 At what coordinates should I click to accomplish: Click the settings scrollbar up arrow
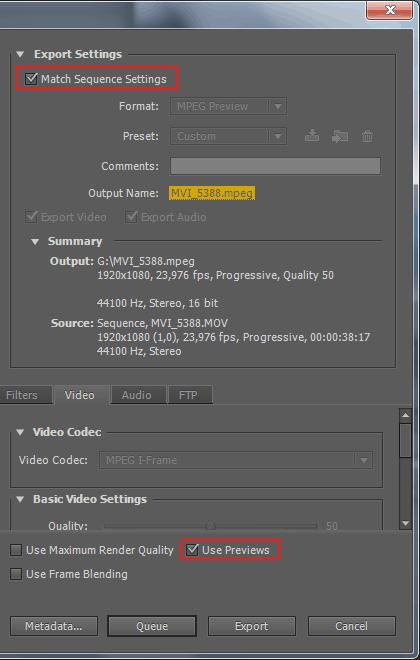(x=405, y=415)
